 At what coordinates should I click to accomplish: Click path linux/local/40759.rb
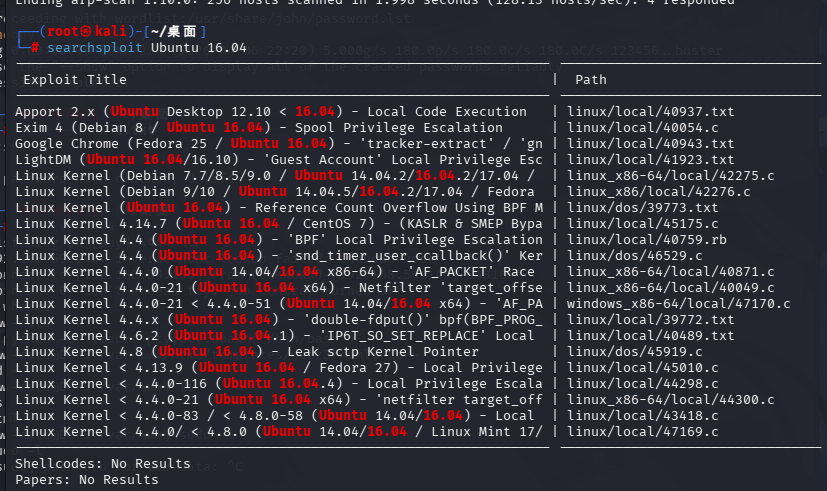pos(647,239)
